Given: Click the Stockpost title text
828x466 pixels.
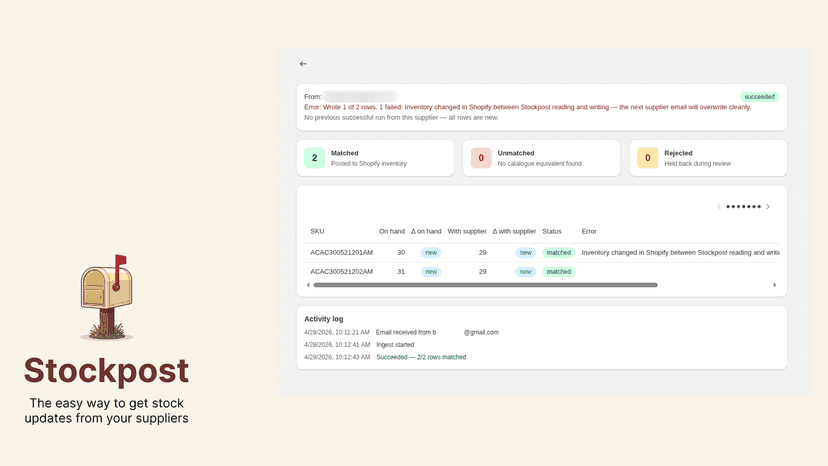Looking at the screenshot, I should (x=106, y=371).
